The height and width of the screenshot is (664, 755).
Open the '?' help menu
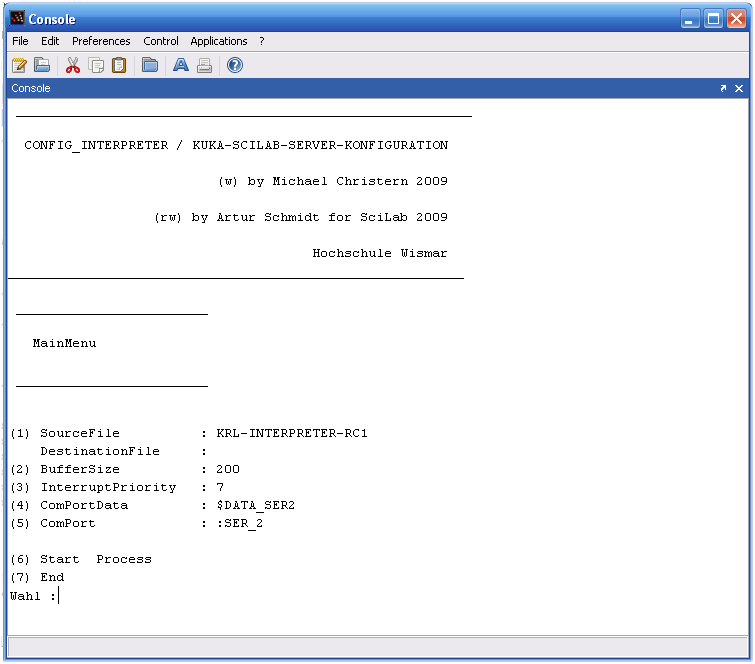[x=262, y=41]
